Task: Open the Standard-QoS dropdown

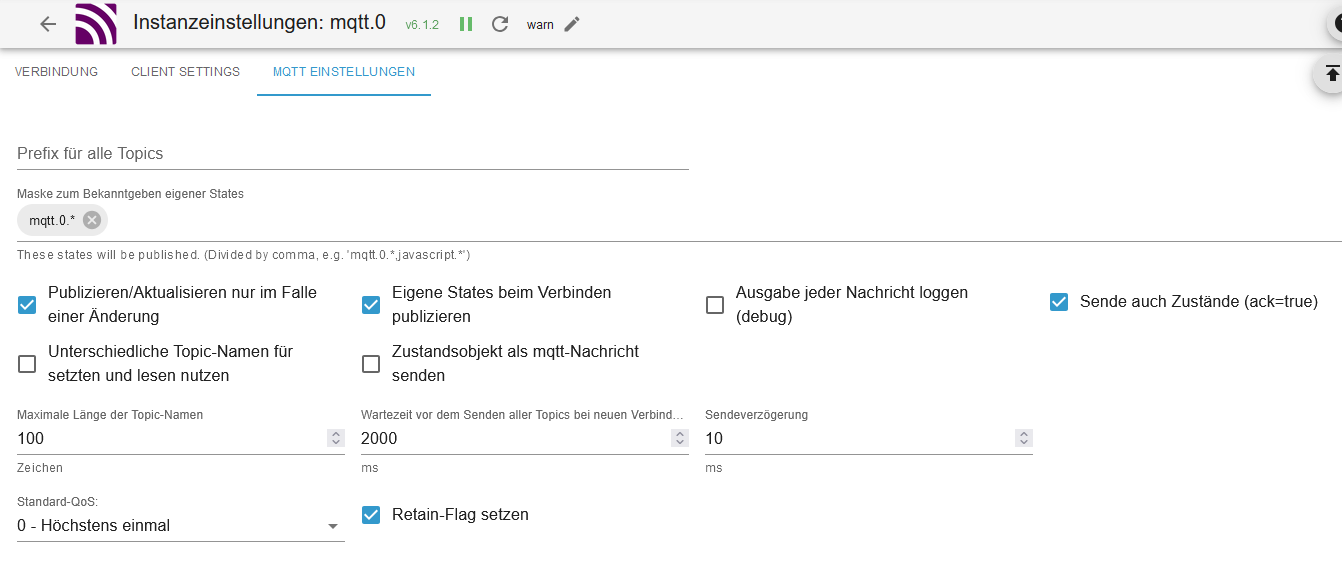Action: tap(181, 526)
